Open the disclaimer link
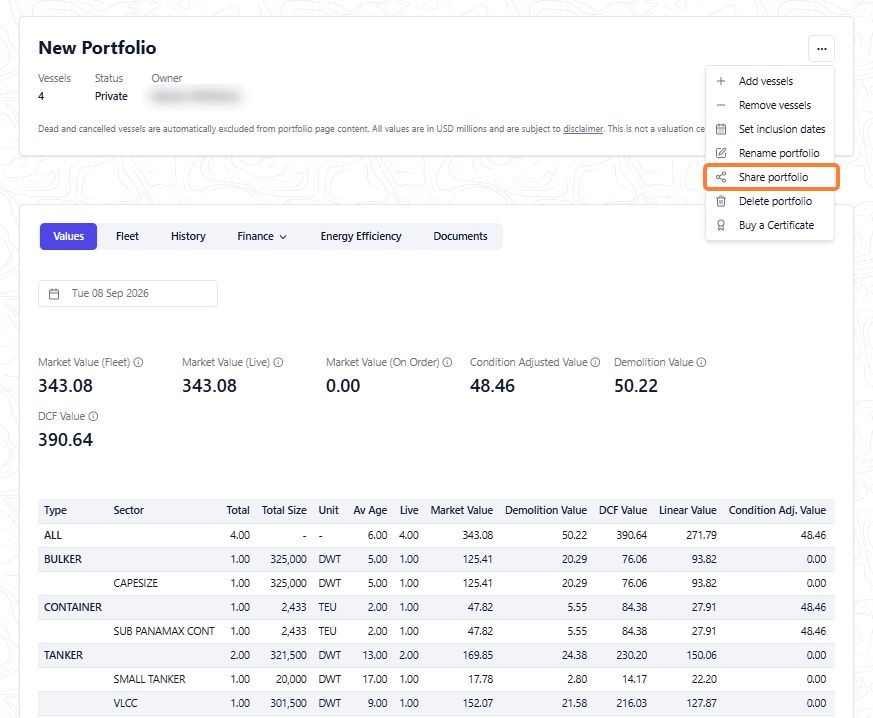873x718 pixels. pyautogui.click(x=583, y=129)
